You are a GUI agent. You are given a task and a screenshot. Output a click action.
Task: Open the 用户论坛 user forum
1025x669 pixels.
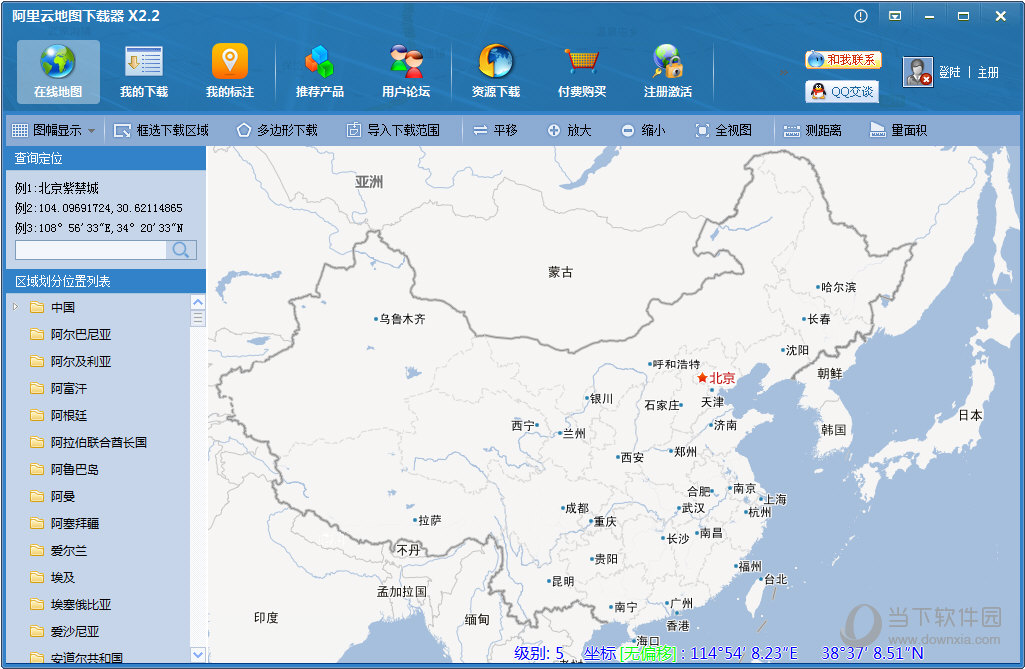coord(406,72)
